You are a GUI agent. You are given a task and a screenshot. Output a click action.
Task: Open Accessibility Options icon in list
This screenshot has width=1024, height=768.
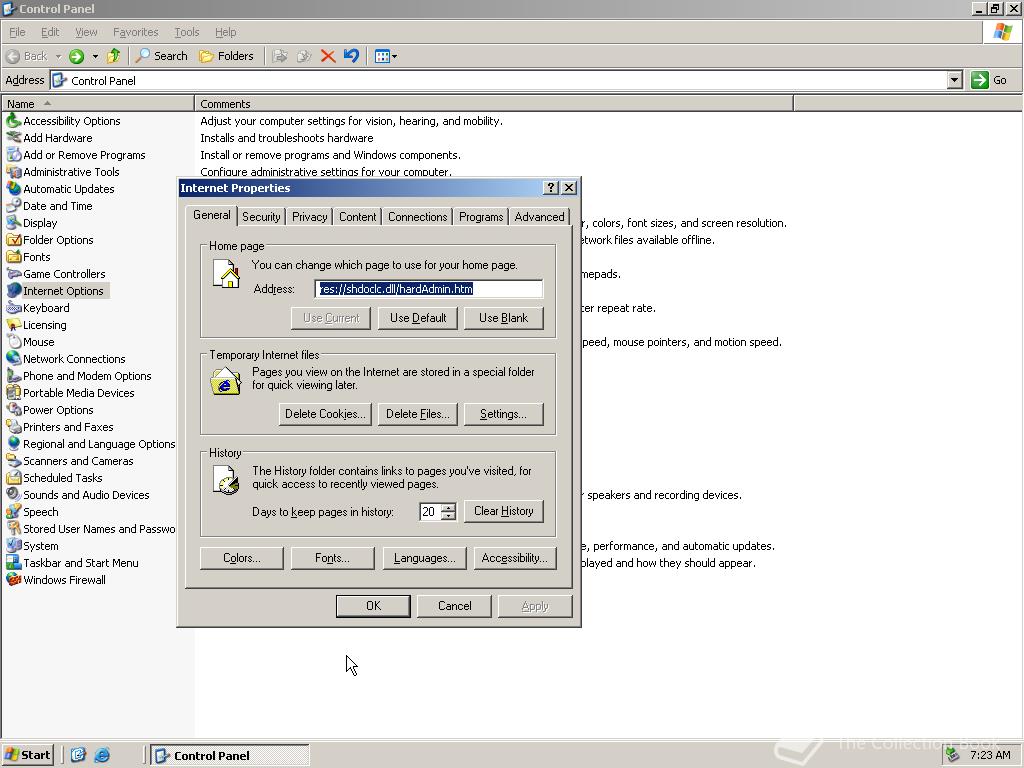[13, 121]
